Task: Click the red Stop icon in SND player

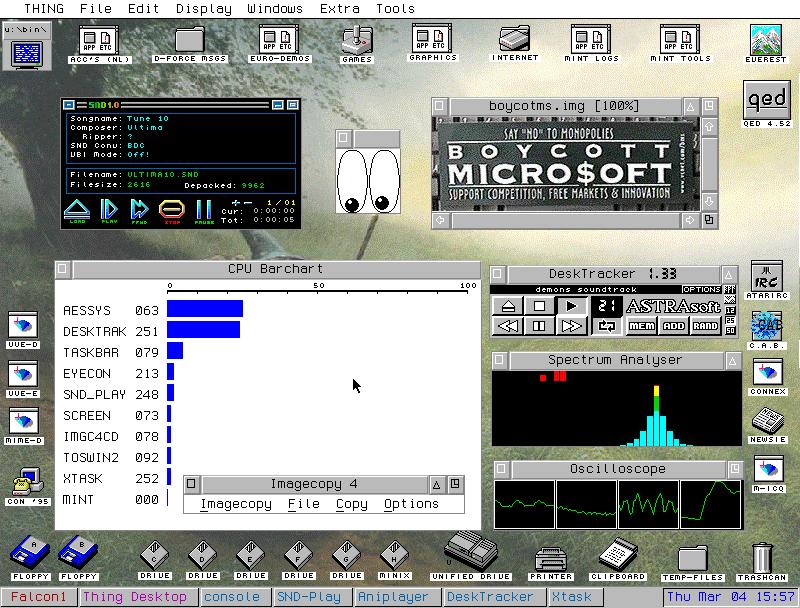Action: point(172,211)
